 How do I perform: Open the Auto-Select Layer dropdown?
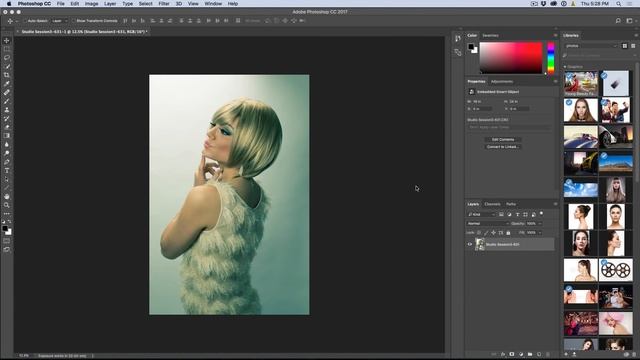coord(60,21)
